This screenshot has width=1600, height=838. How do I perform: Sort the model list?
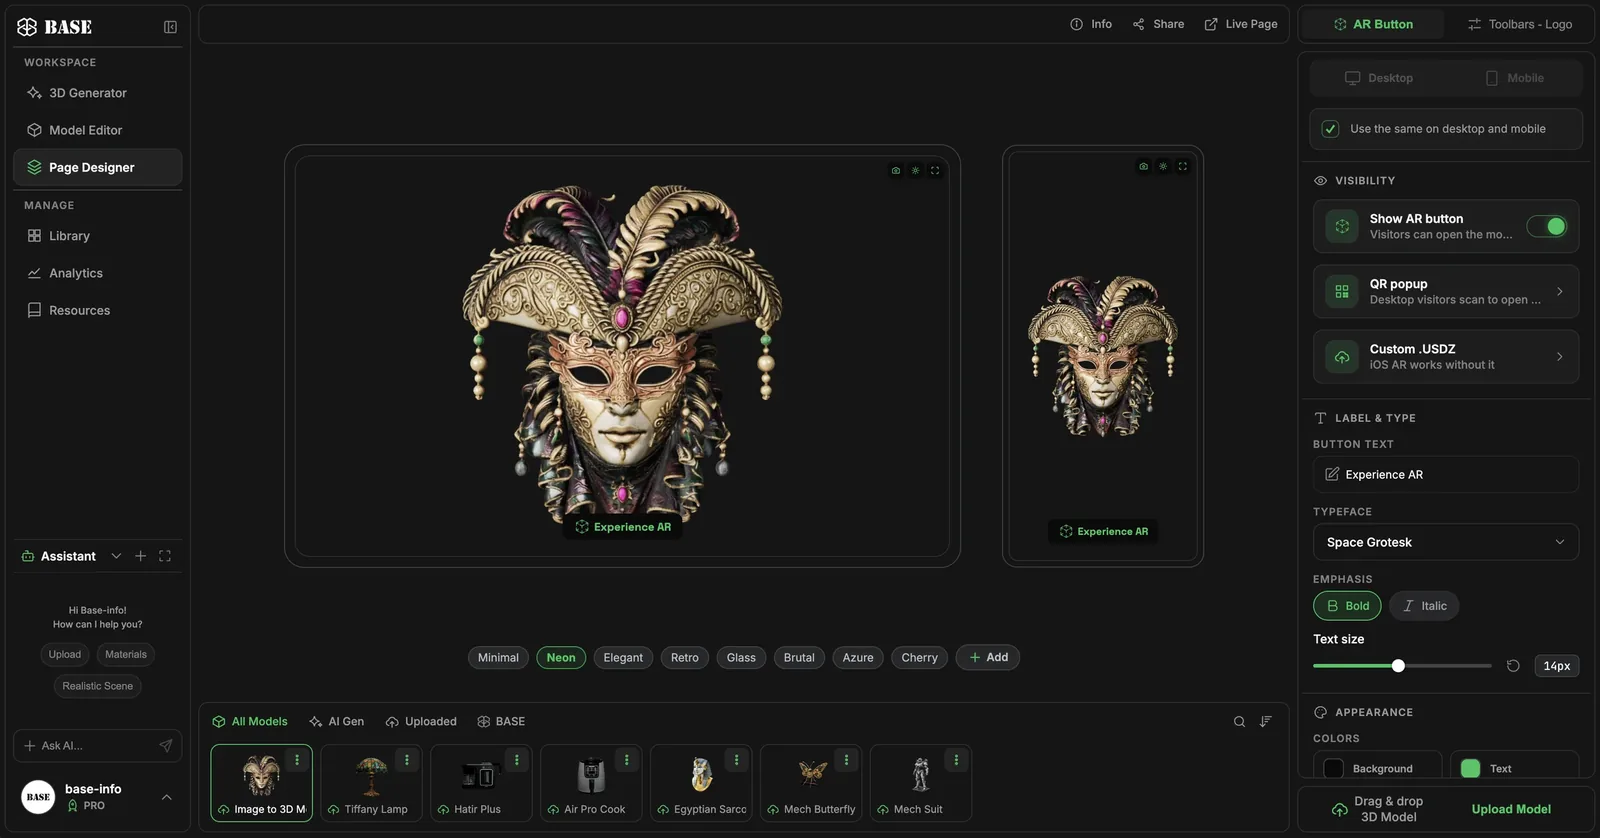click(x=1266, y=722)
